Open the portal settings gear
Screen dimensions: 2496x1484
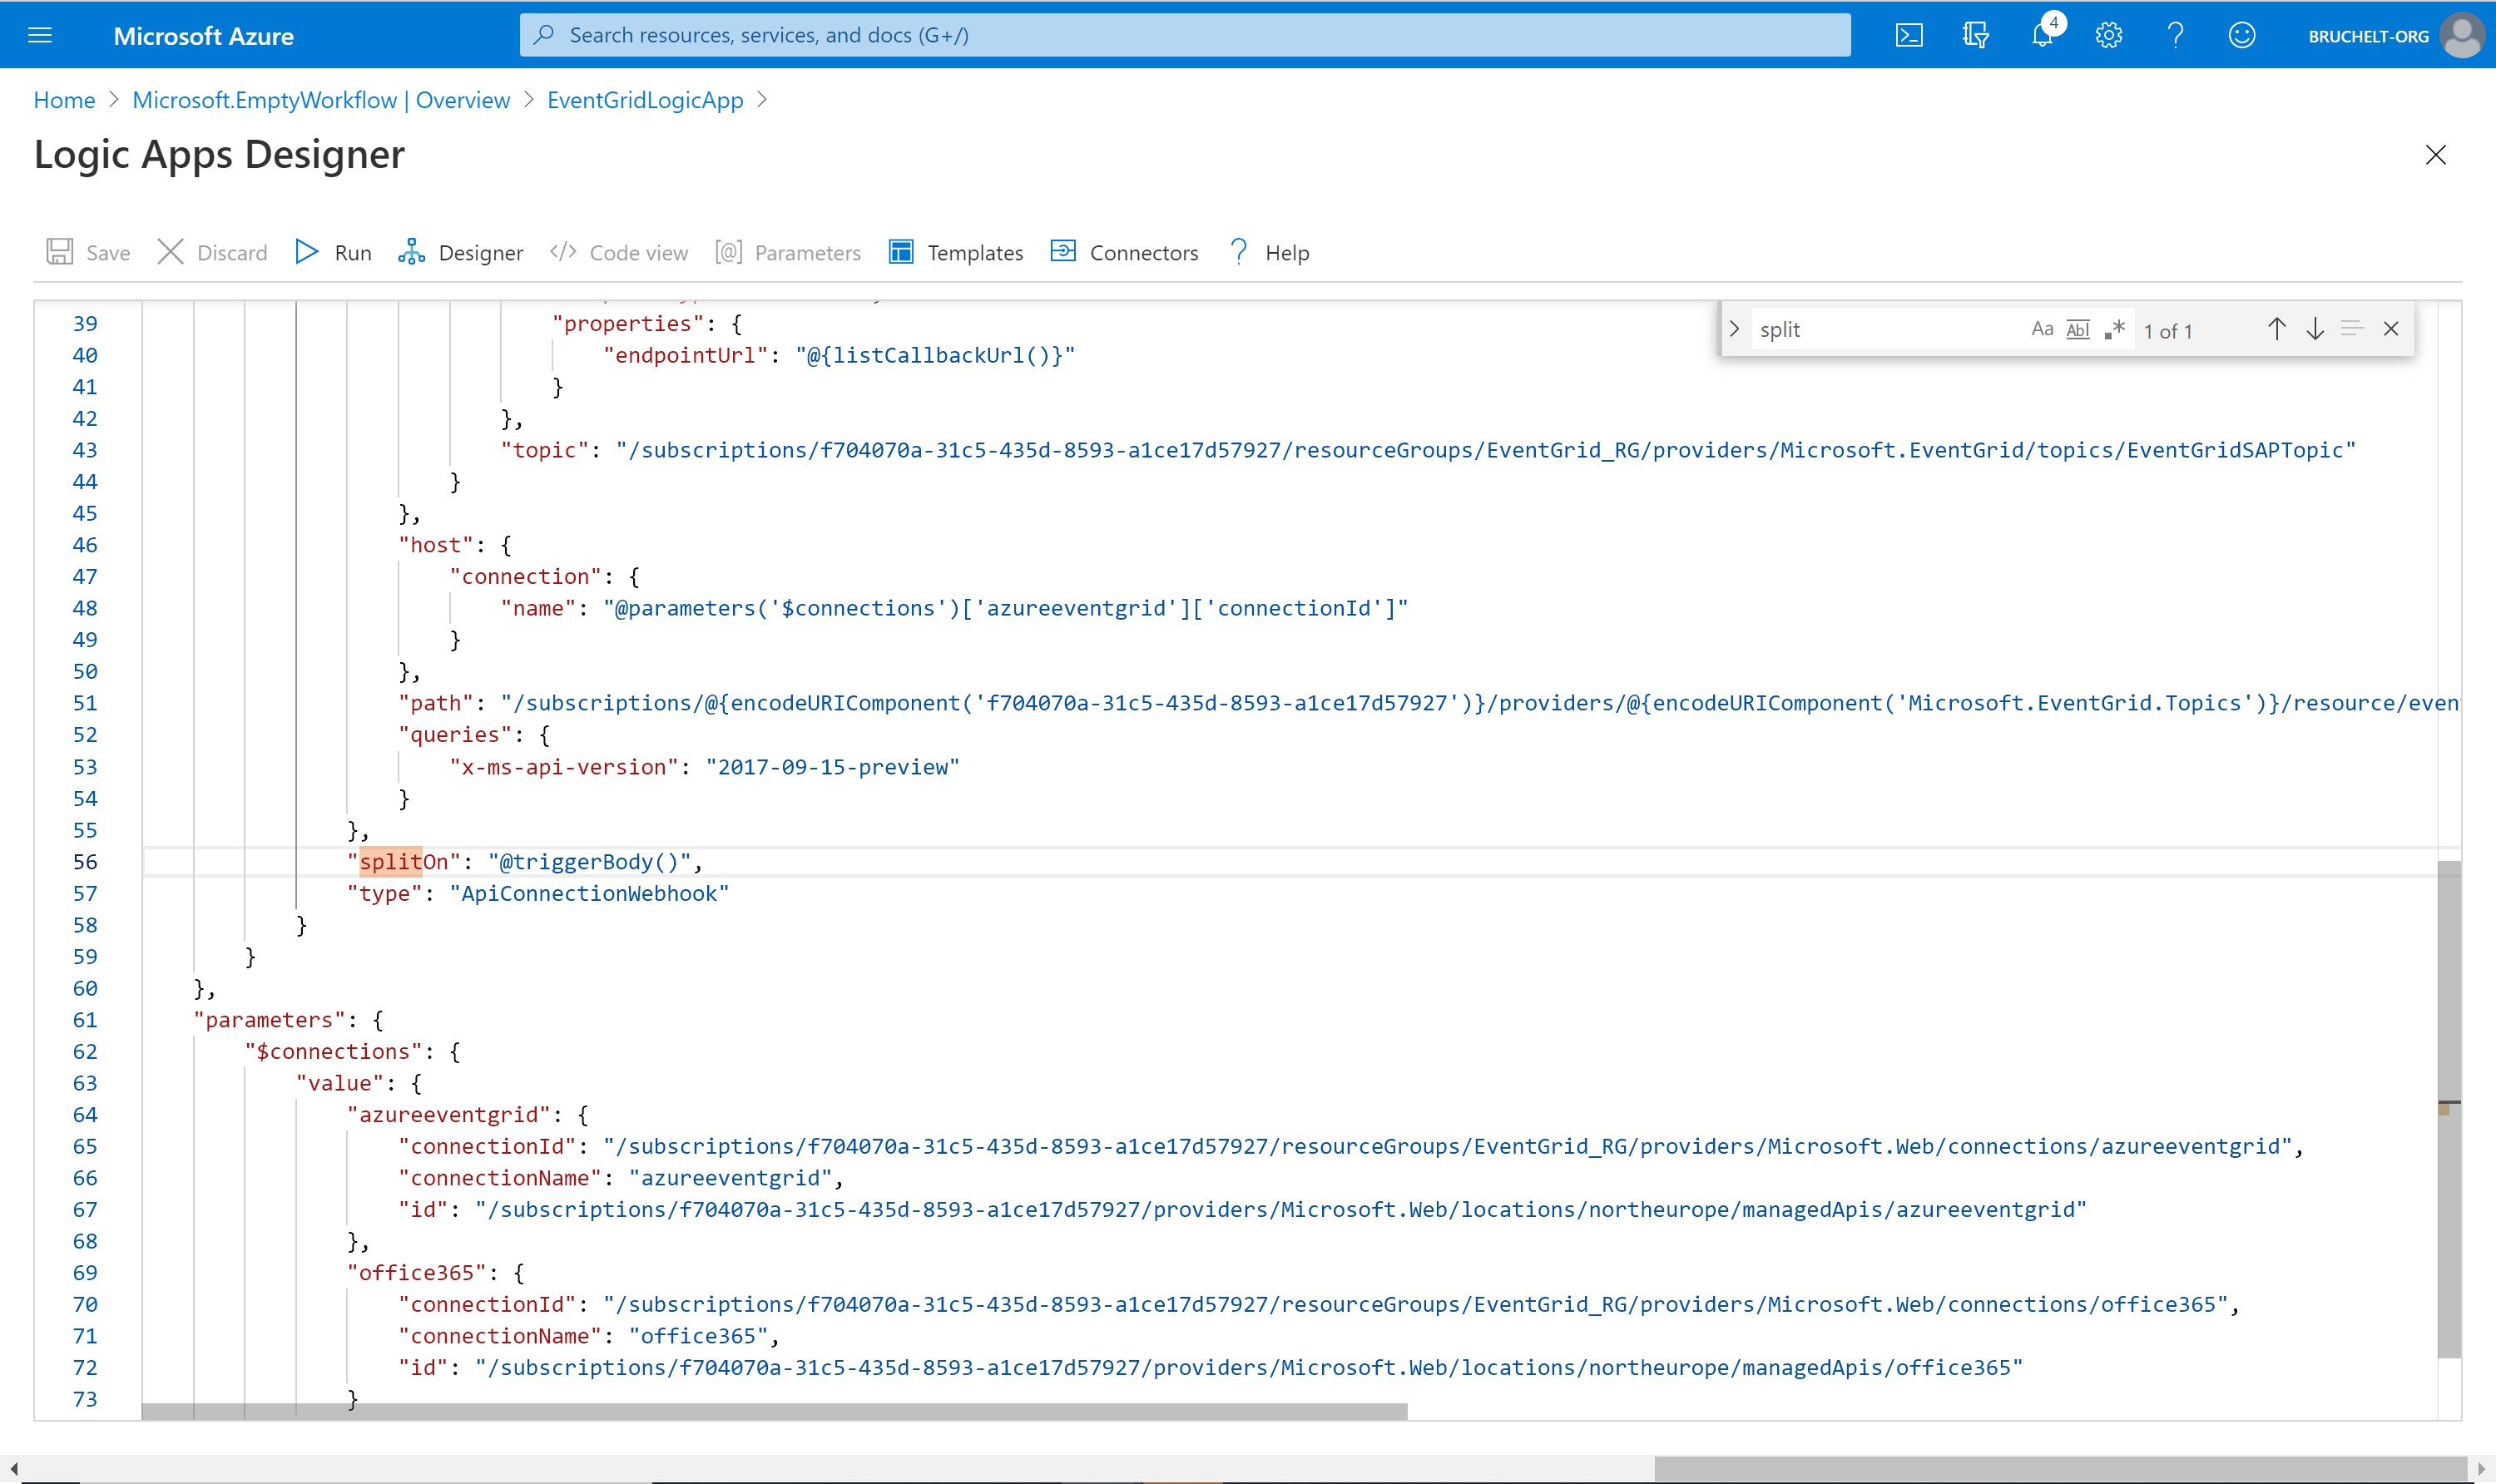click(2108, 36)
